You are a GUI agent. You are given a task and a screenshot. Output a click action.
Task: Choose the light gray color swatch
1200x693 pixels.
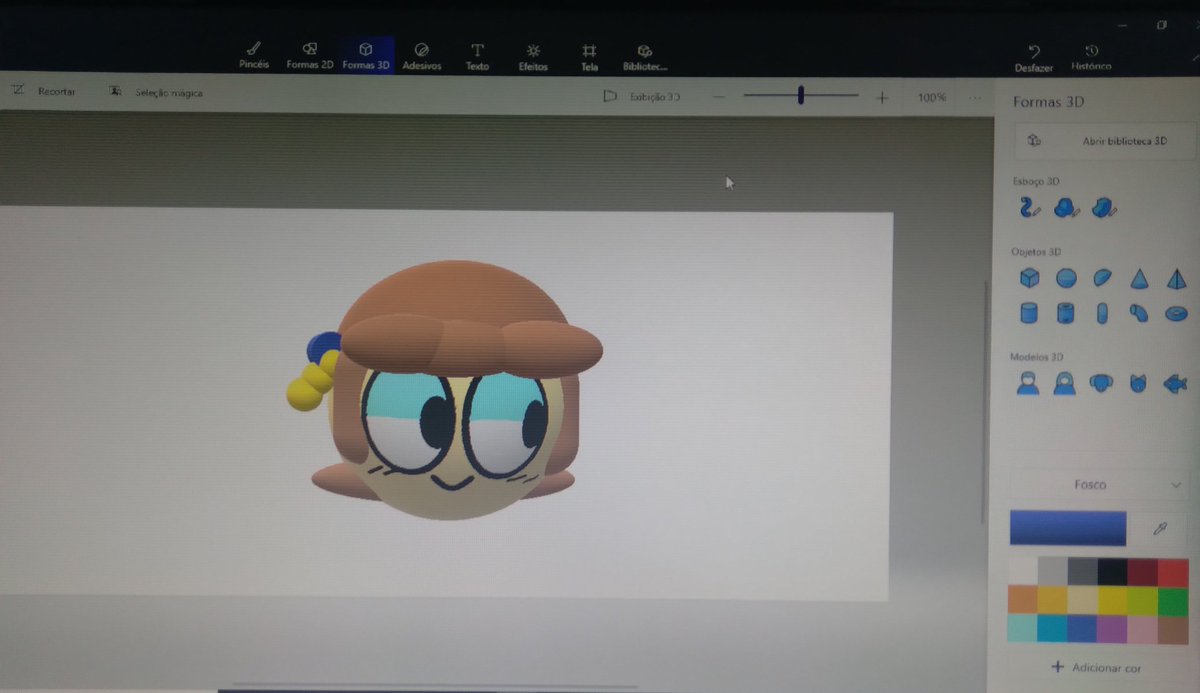coord(1053,571)
